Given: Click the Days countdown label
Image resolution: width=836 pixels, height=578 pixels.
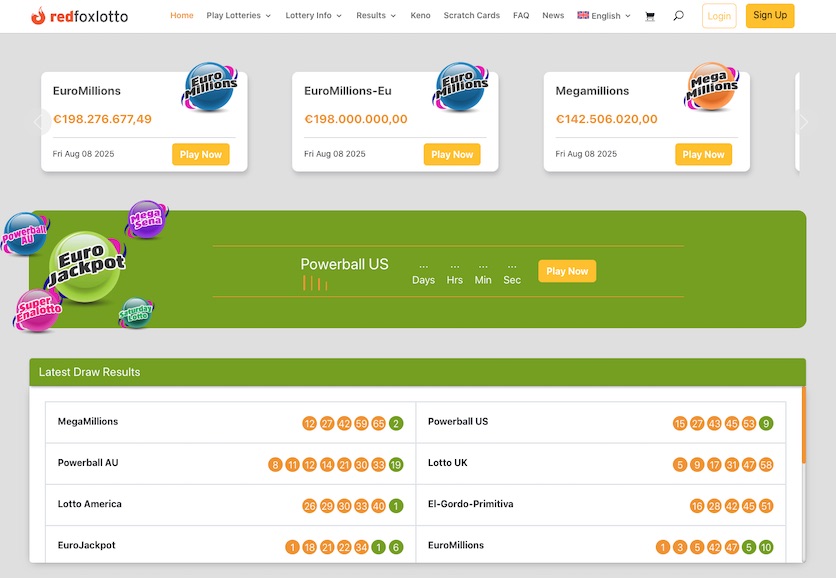Looking at the screenshot, I should 423,280.
